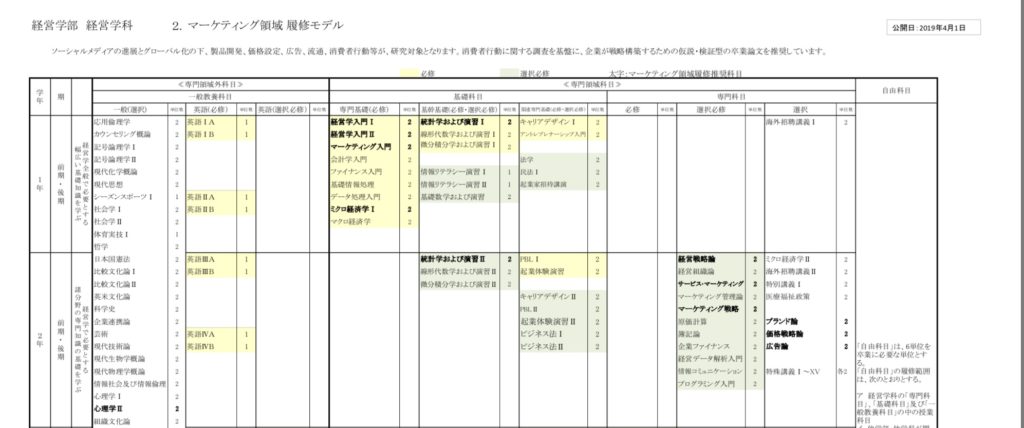Click 企業ファイナンス cell

(x=703, y=346)
